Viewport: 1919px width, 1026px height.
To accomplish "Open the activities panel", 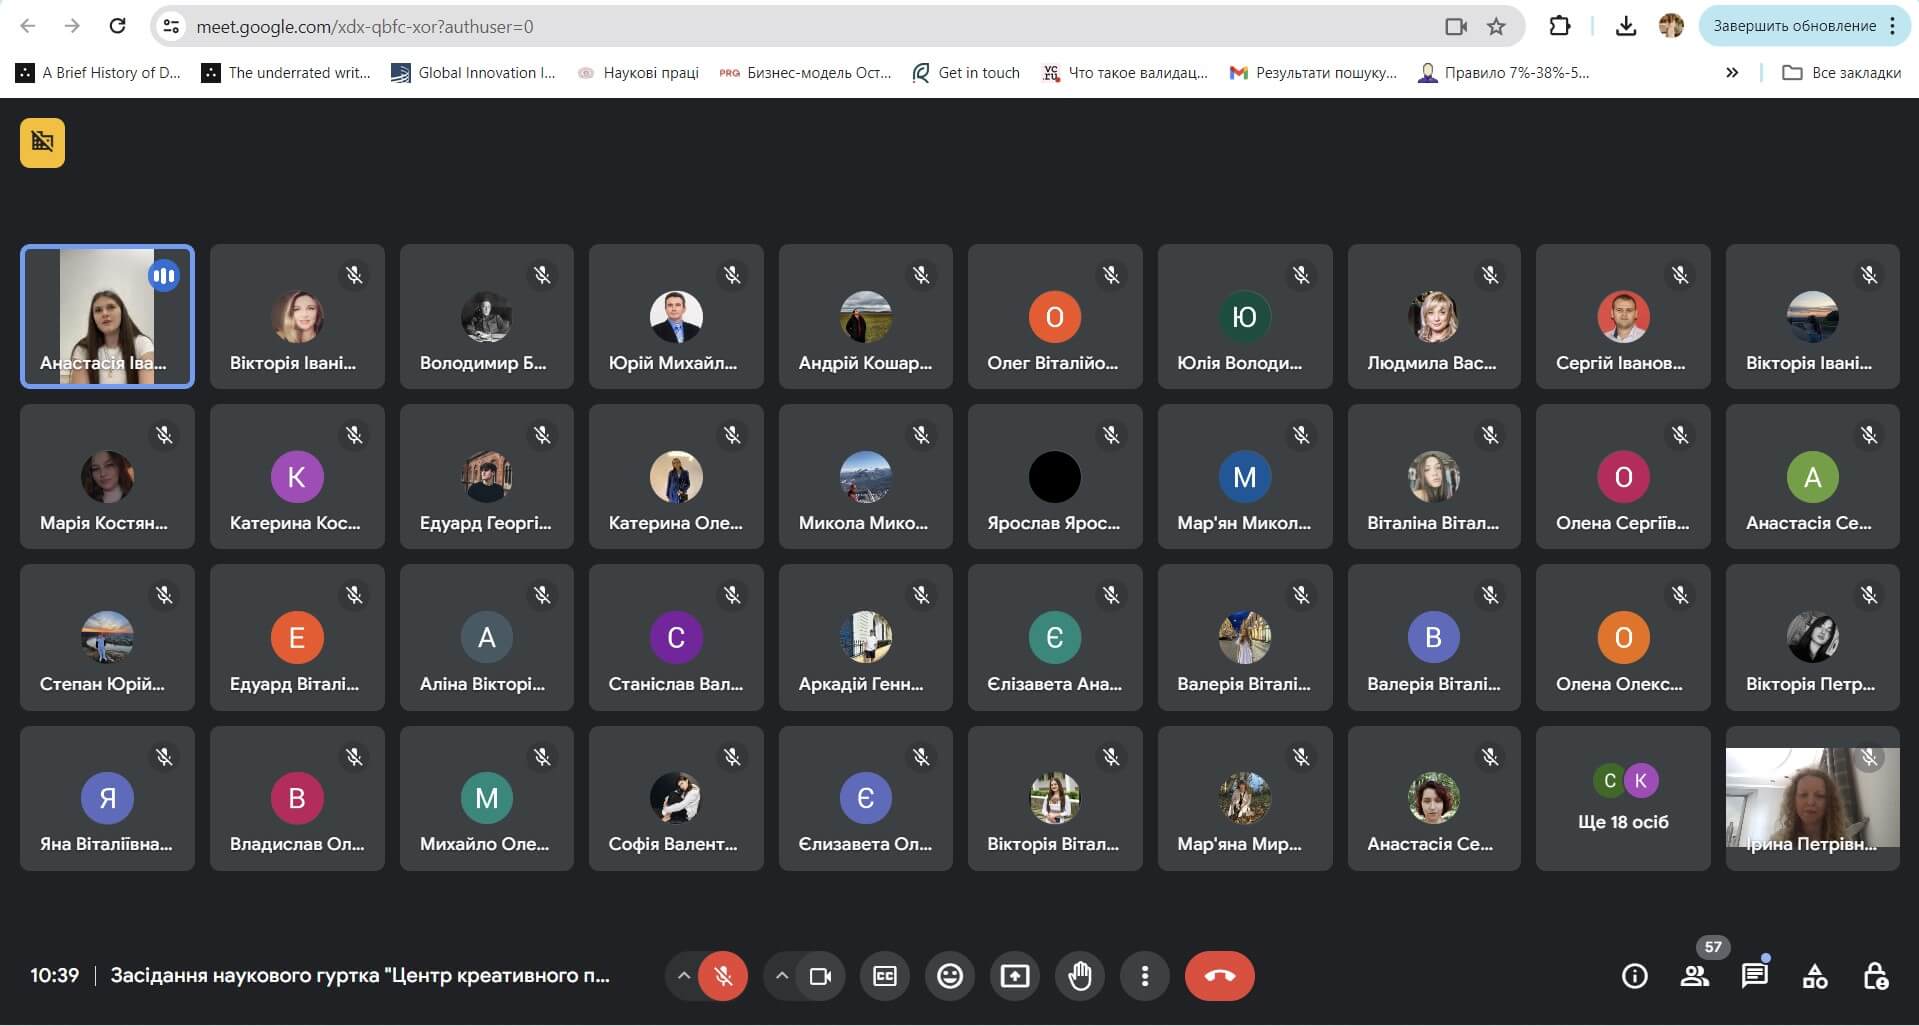I will pos(1815,976).
